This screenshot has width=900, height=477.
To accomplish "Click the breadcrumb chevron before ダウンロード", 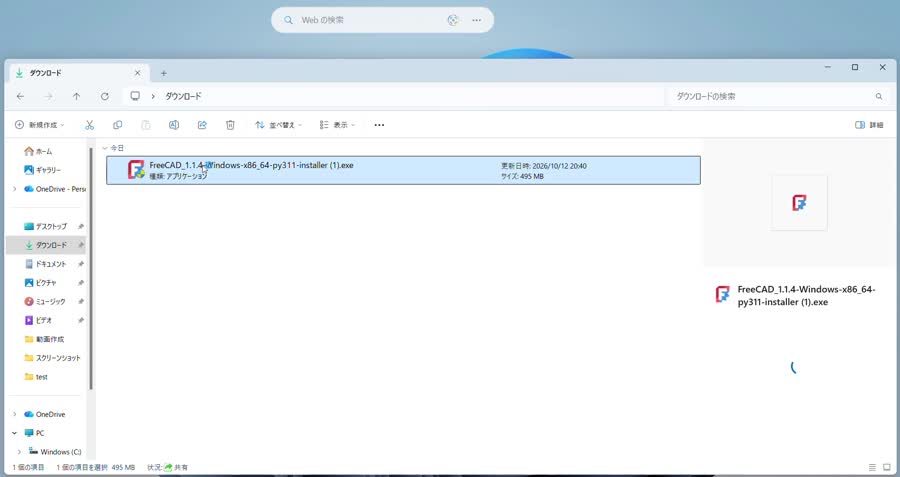I will pos(153,96).
